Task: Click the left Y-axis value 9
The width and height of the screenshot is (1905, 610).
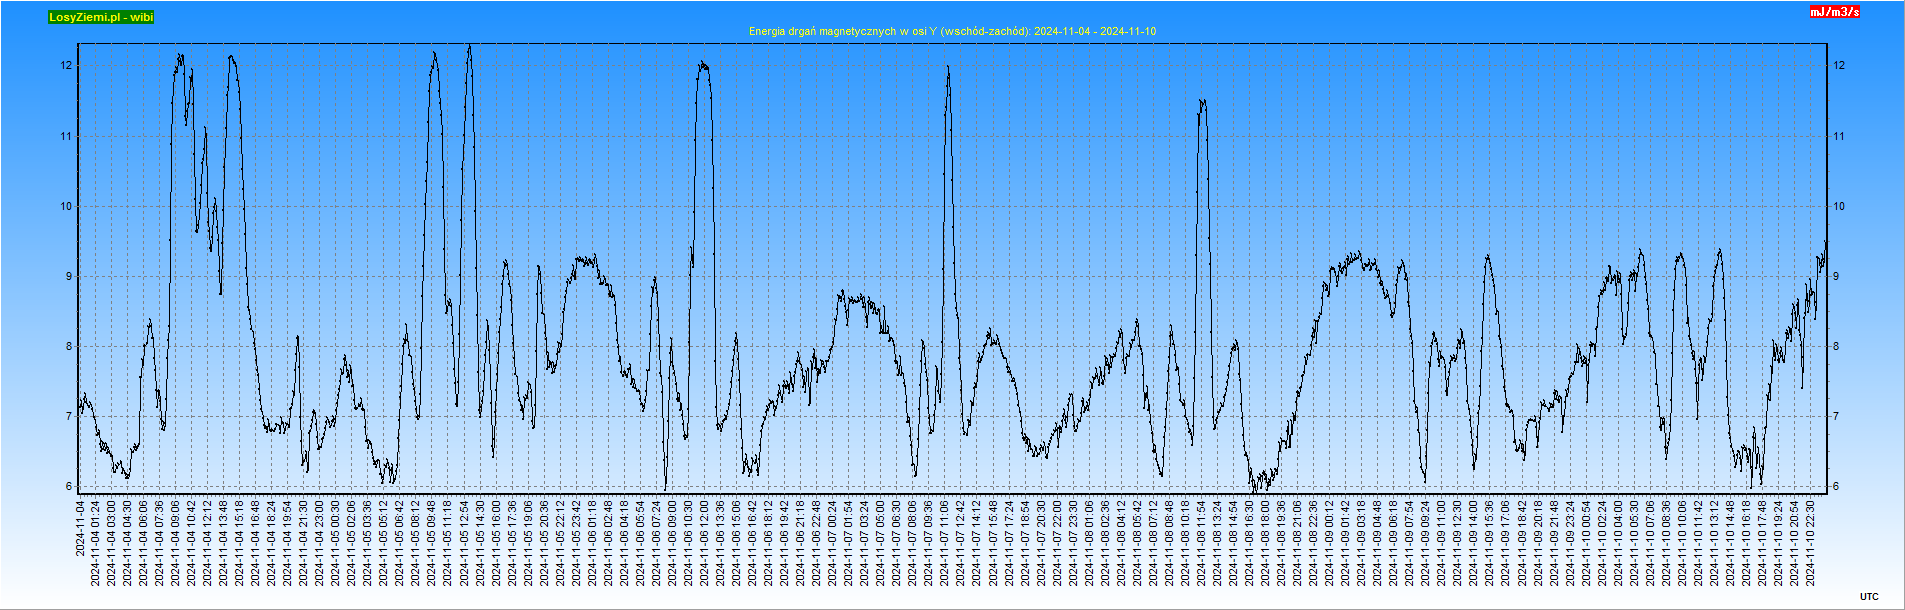Action: click(69, 277)
